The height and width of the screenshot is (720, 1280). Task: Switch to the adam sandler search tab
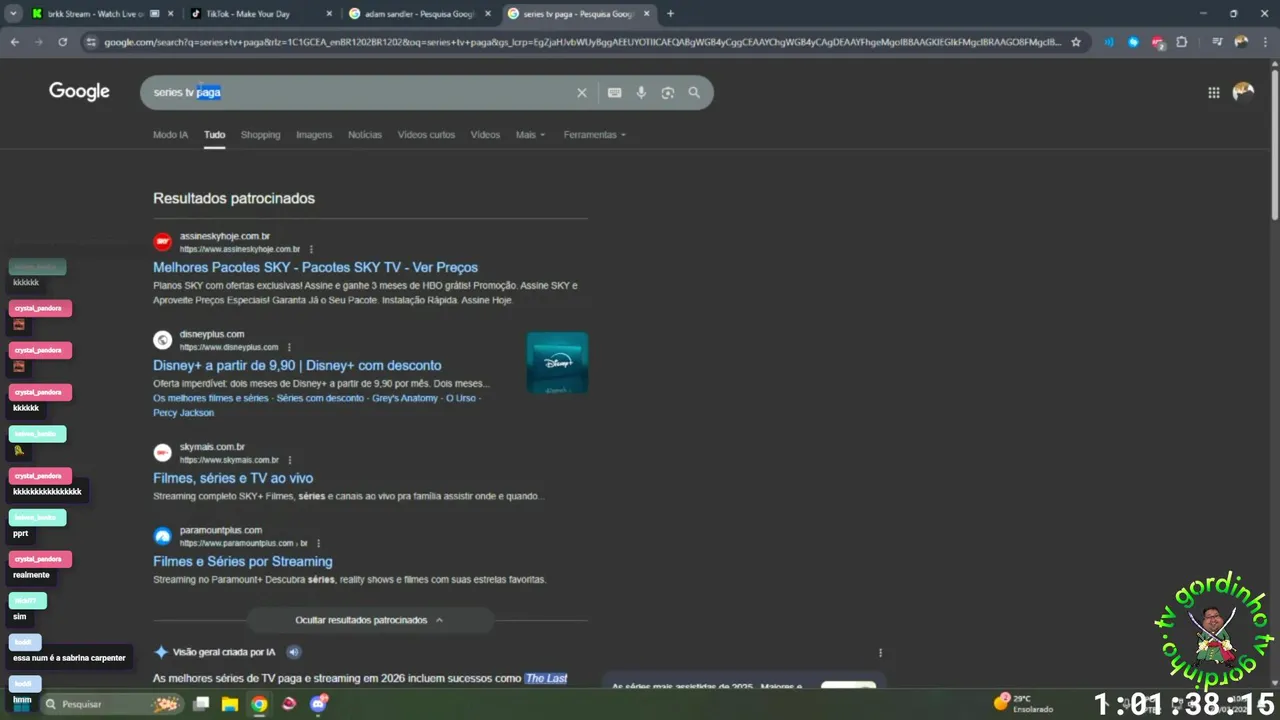point(419,14)
